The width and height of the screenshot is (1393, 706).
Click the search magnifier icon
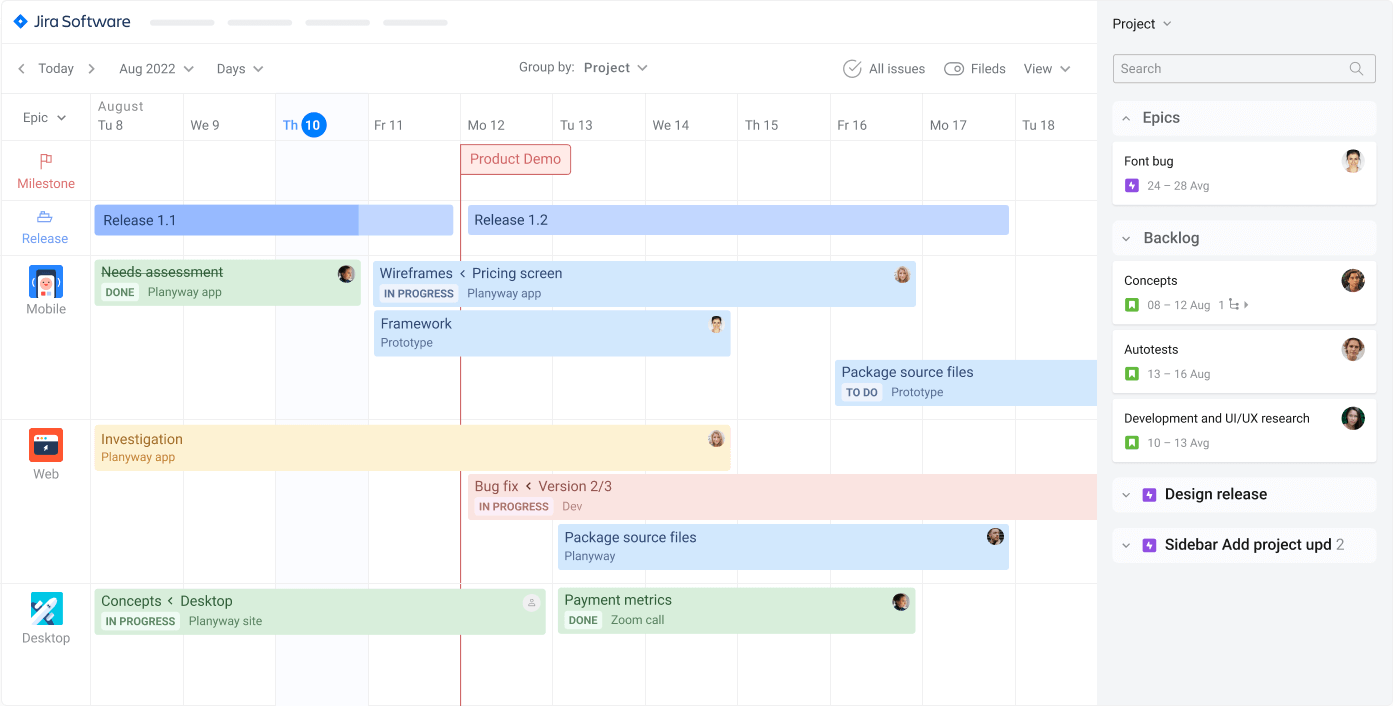[1356, 69]
